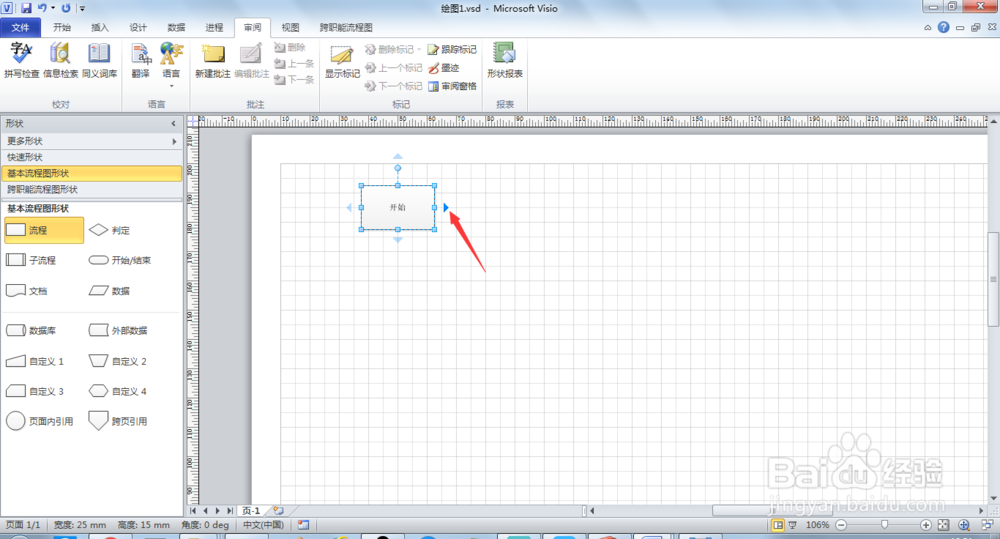Click the 翻译 translate icon

tap(140, 61)
